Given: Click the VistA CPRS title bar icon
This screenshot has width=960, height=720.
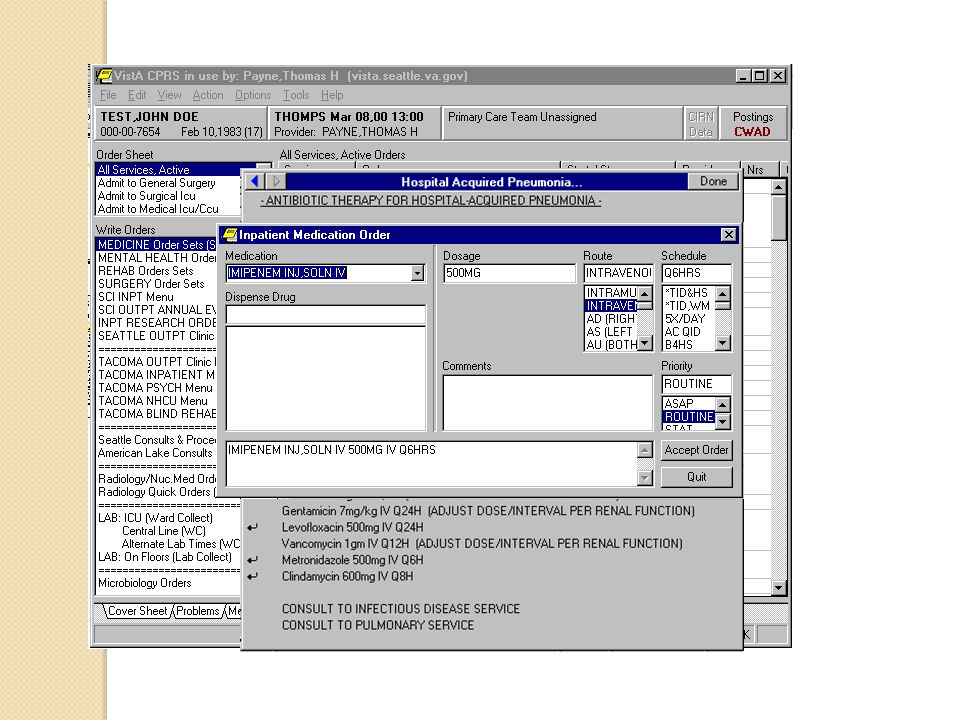Looking at the screenshot, I should pyautogui.click(x=104, y=76).
